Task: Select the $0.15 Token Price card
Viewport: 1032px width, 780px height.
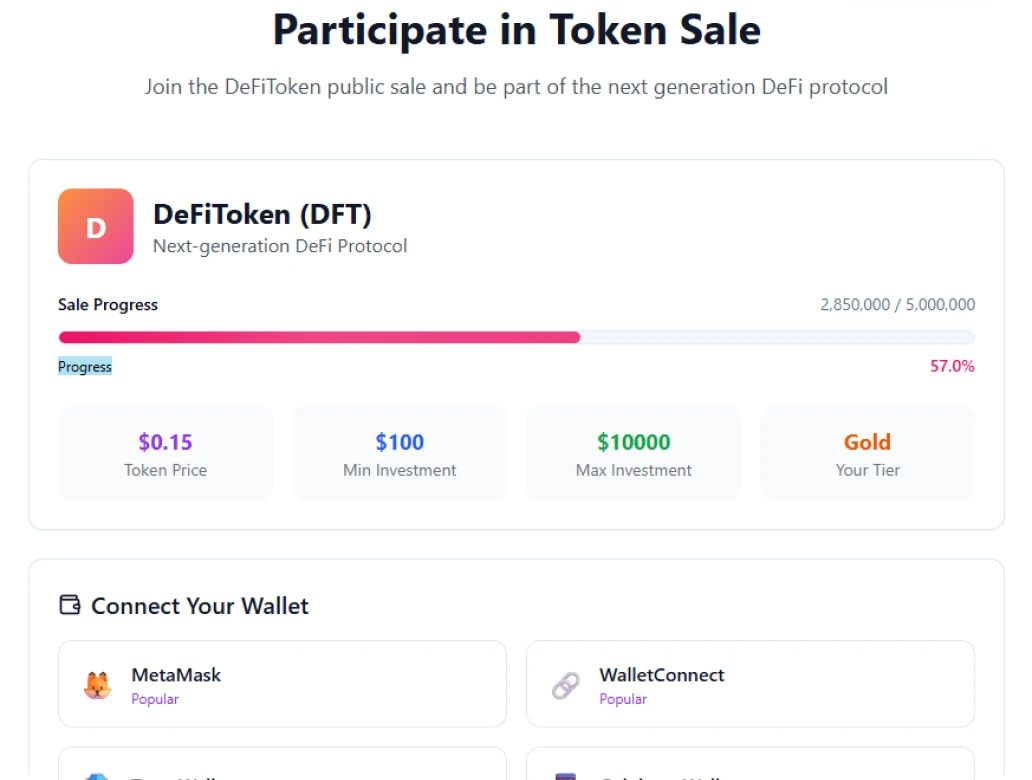Action: pyautogui.click(x=165, y=452)
